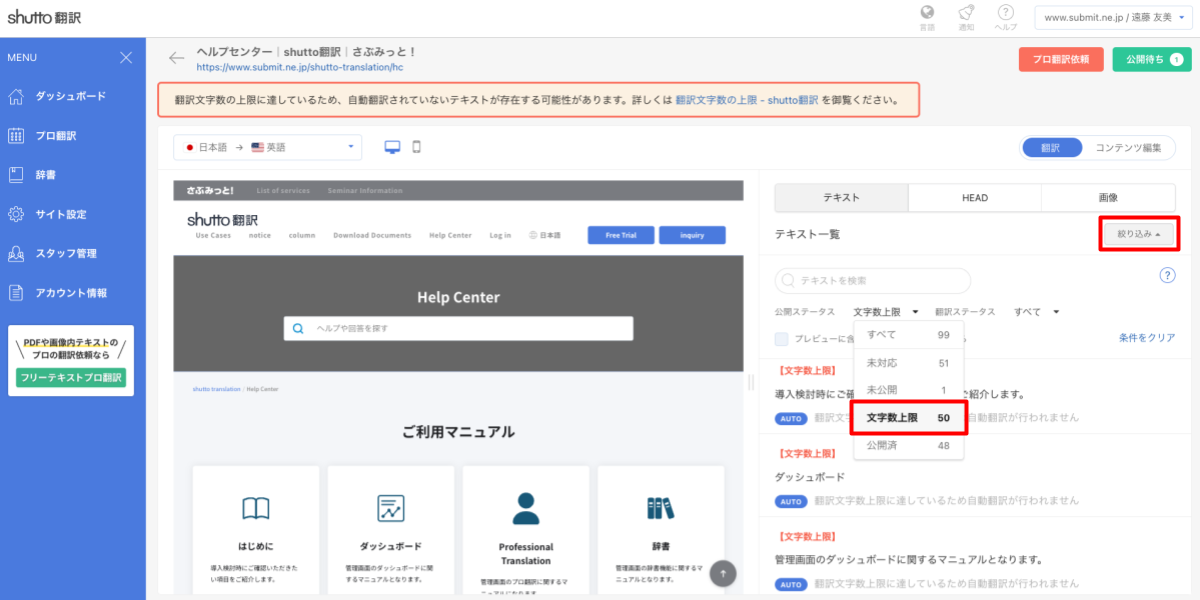Open the language globe icon in header
Image resolution: width=1200 pixels, height=600 pixels.
pyautogui.click(x=927, y=13)
